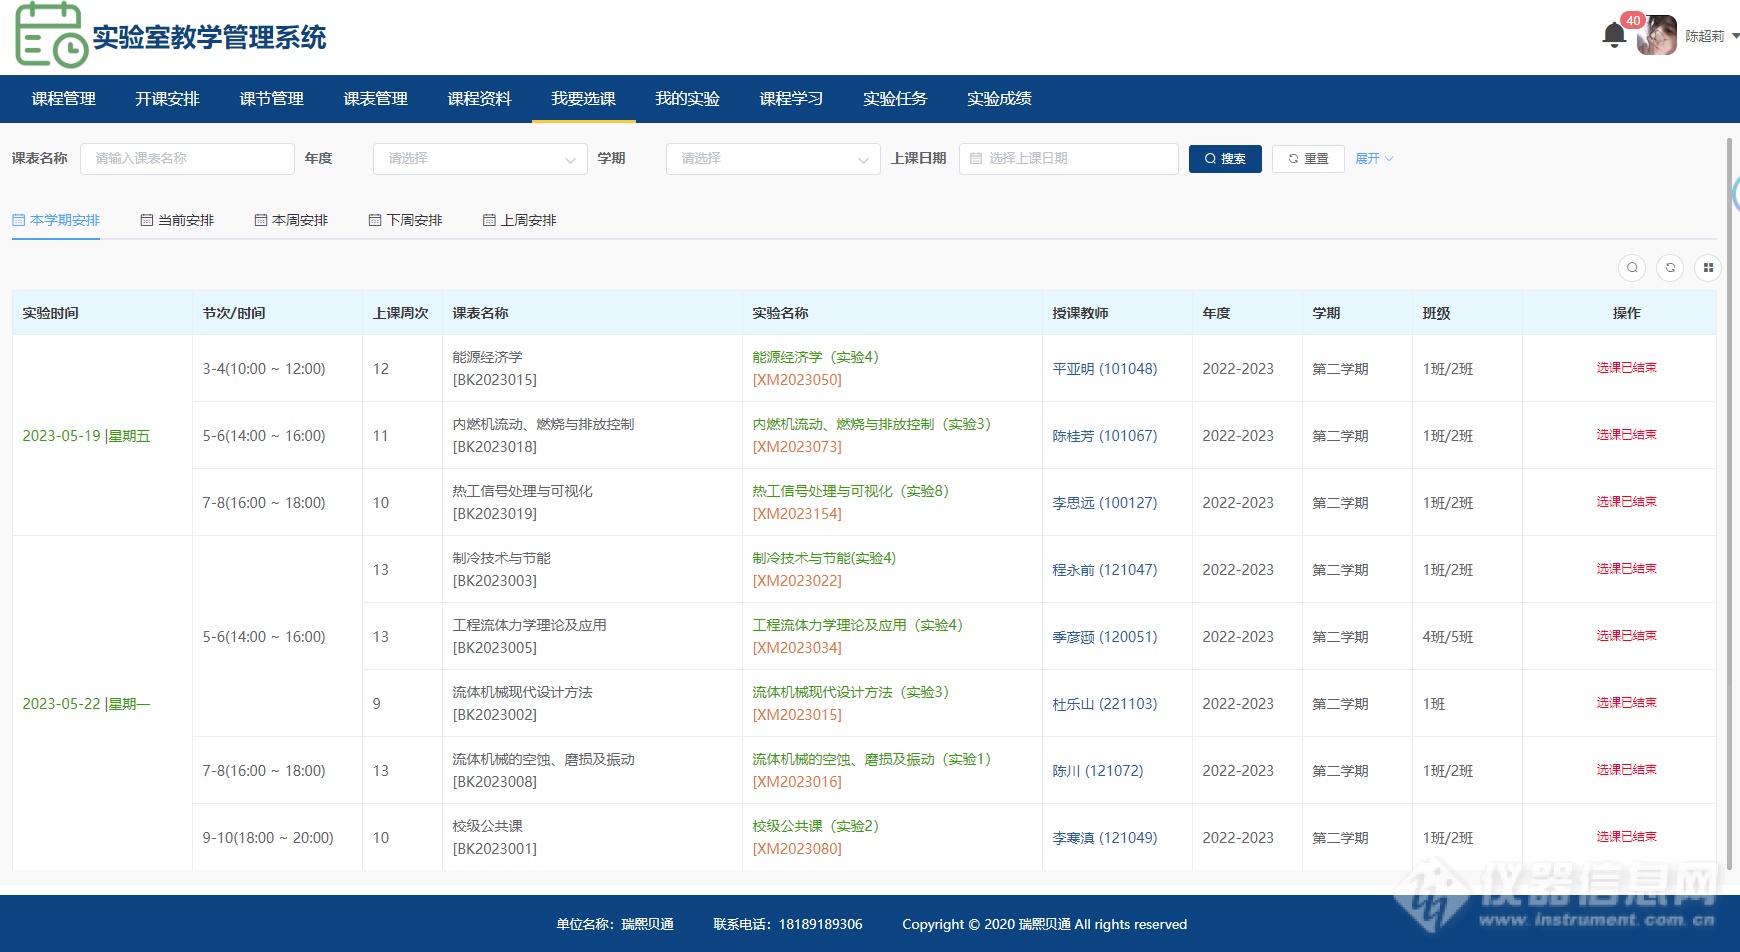
Task: Click course code [BK2023005]
Action: [x=494, y=648]
